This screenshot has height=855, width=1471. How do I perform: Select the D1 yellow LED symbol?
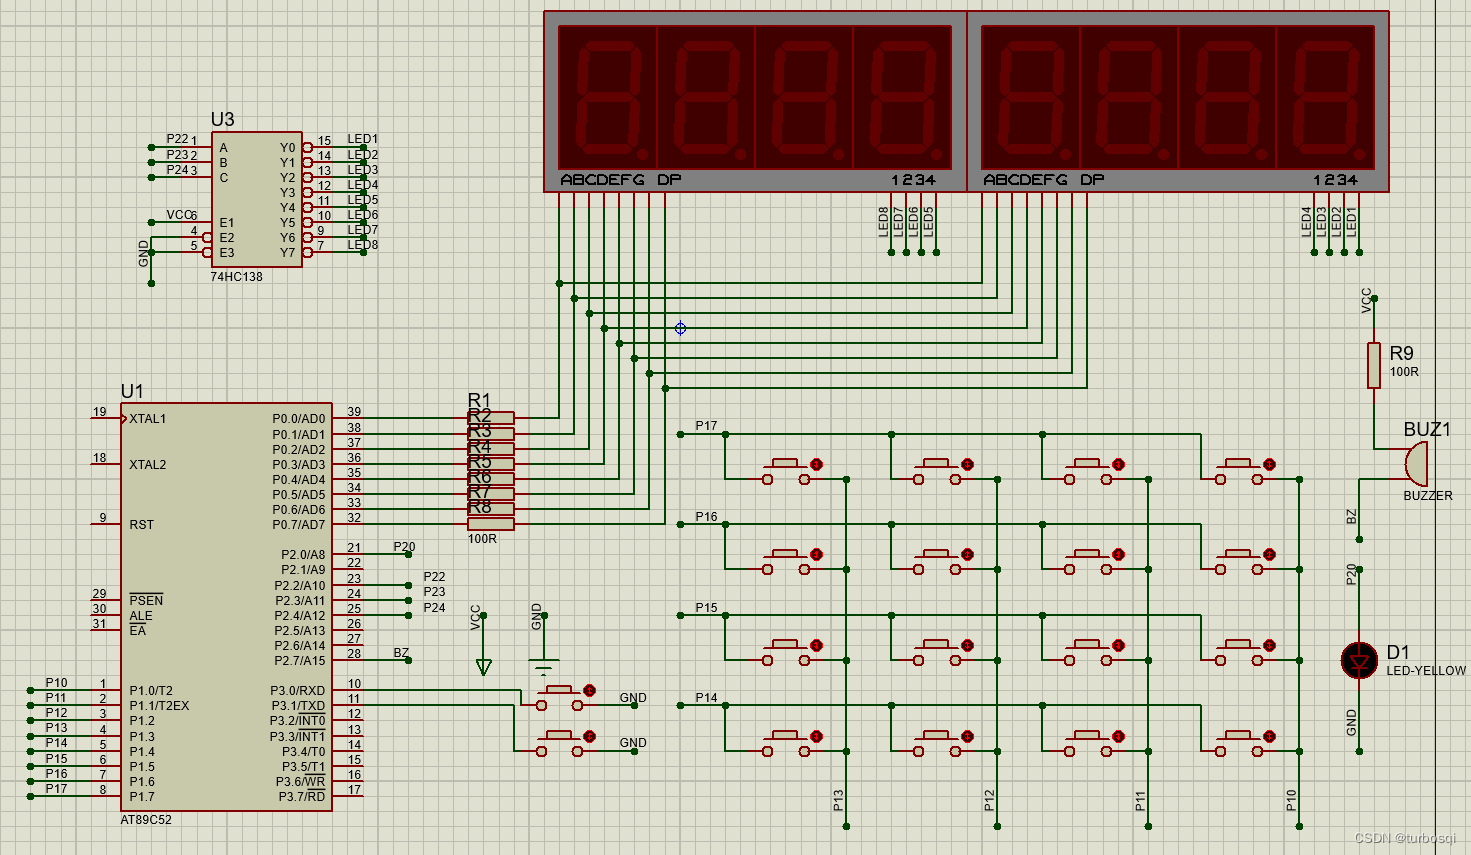click(1359, 661)
